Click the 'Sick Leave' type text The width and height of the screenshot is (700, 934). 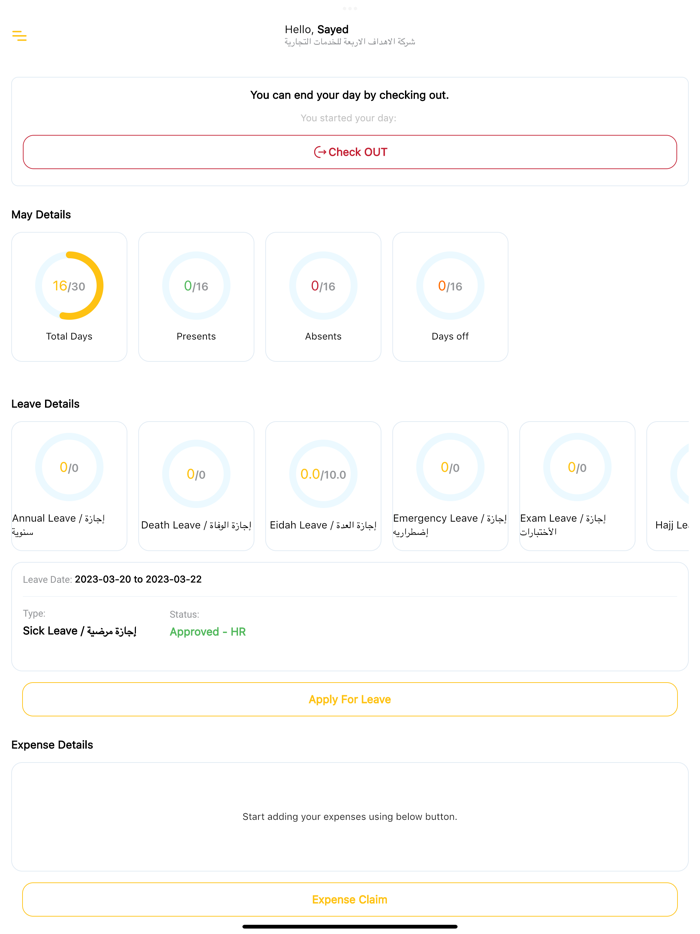click(80, 631)
